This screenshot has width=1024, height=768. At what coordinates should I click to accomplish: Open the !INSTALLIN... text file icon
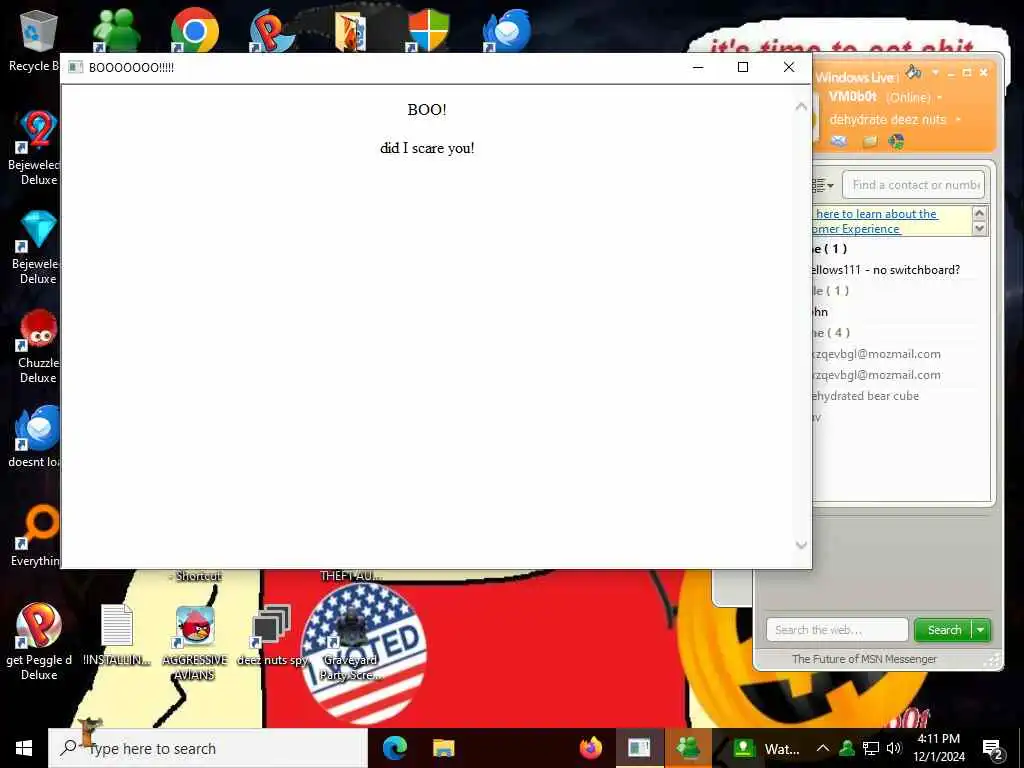tap(117, 635)
